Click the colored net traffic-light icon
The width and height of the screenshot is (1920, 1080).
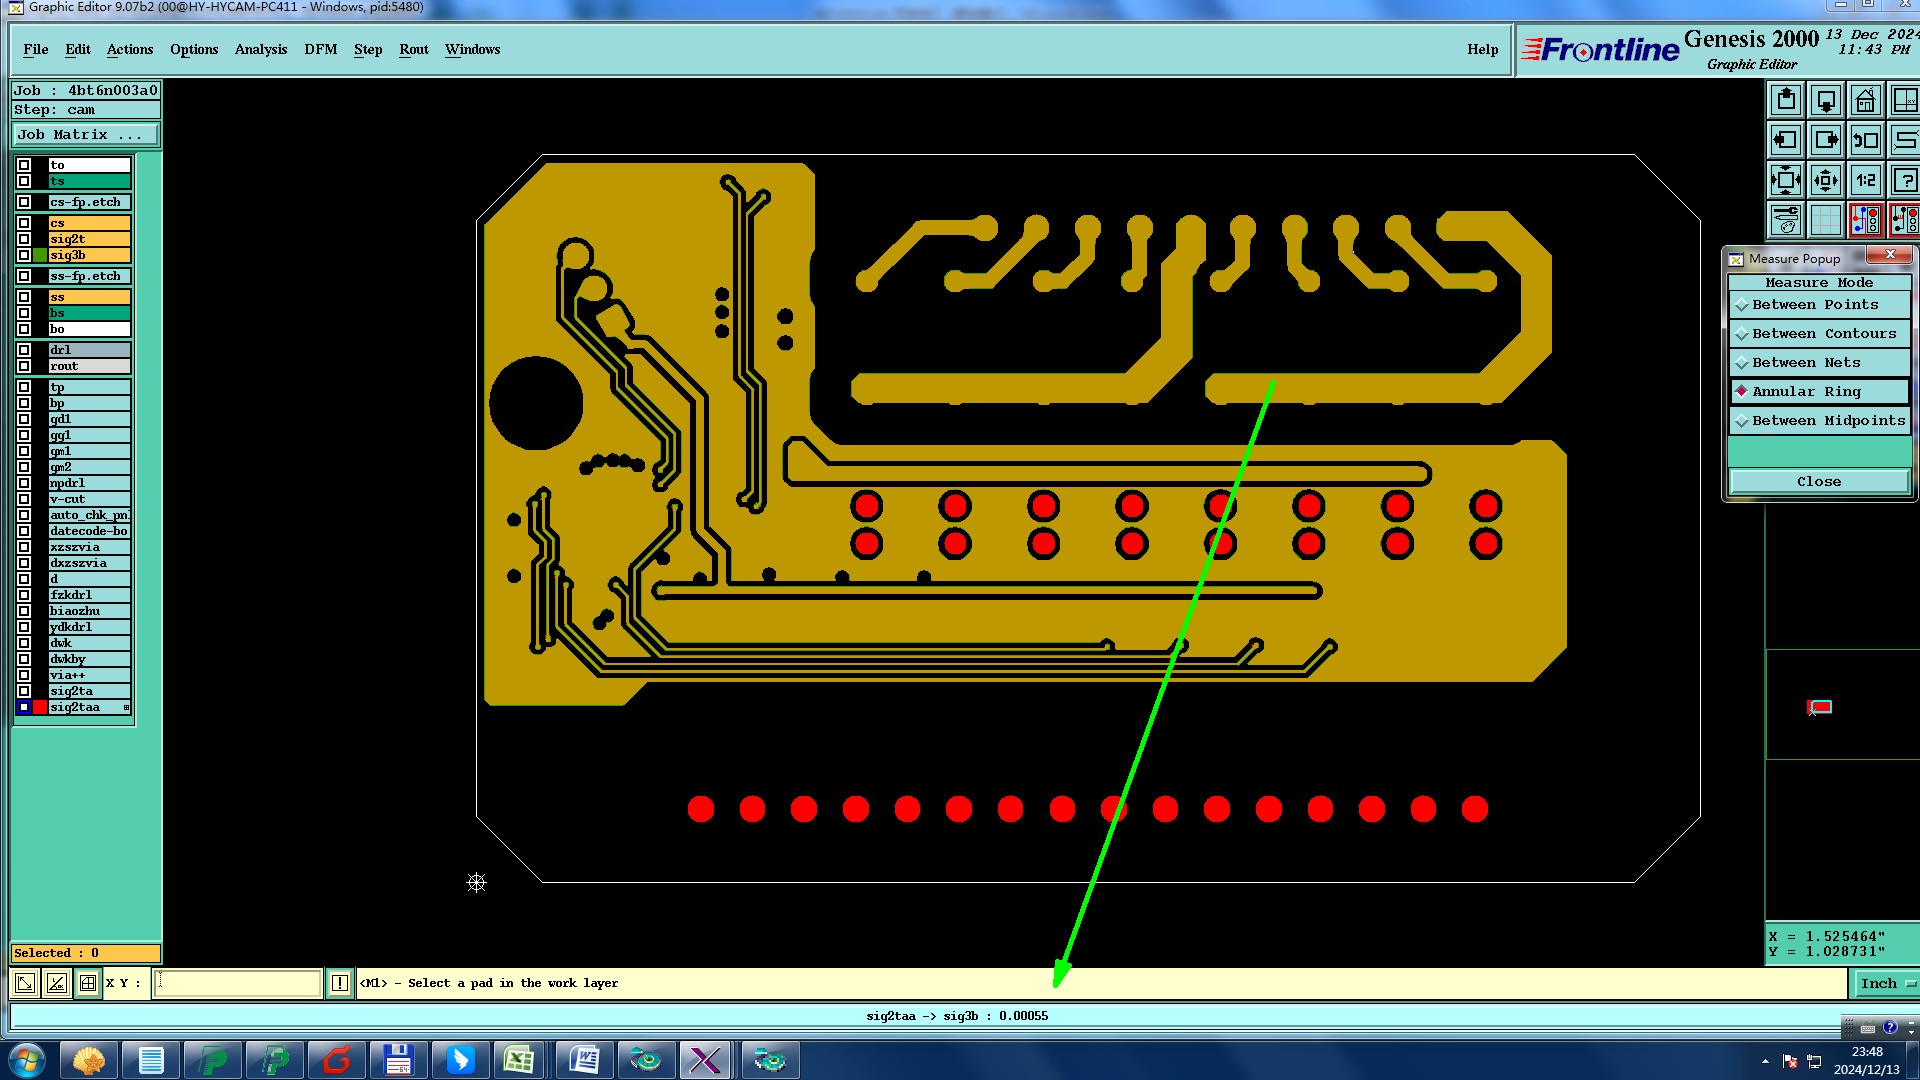(x=1866, y=220)
